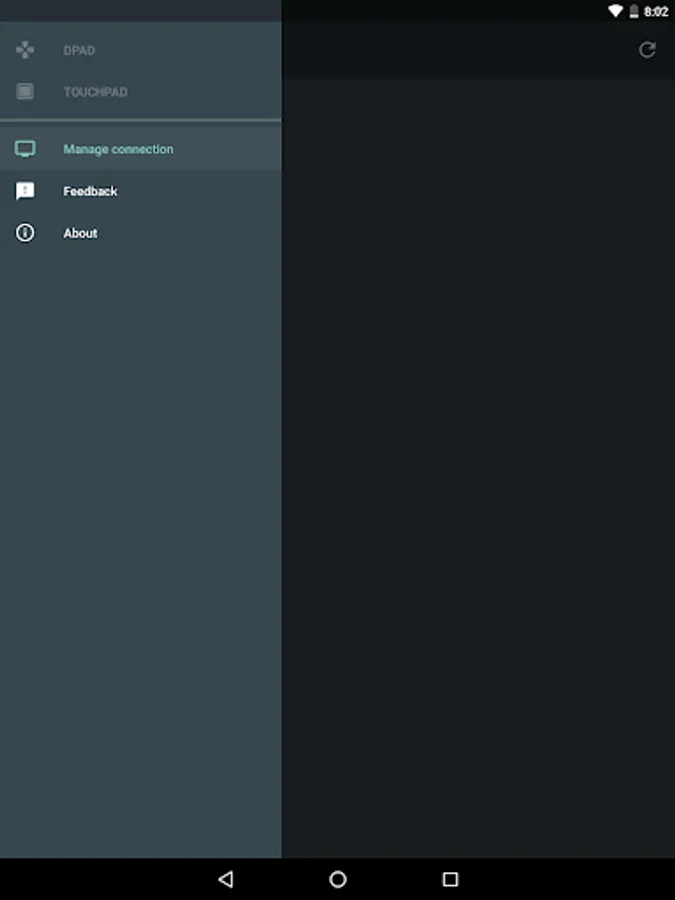
Task: Tap the Manage connection TV icon
Action: pyautogui.click(x=25, y=149)
